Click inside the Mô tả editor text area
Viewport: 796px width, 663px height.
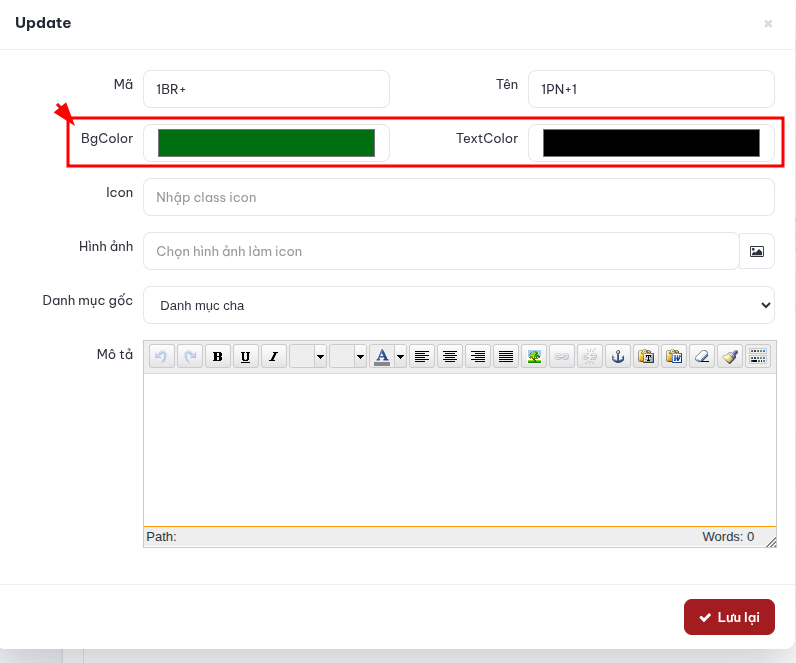click(x=460, y=450)
